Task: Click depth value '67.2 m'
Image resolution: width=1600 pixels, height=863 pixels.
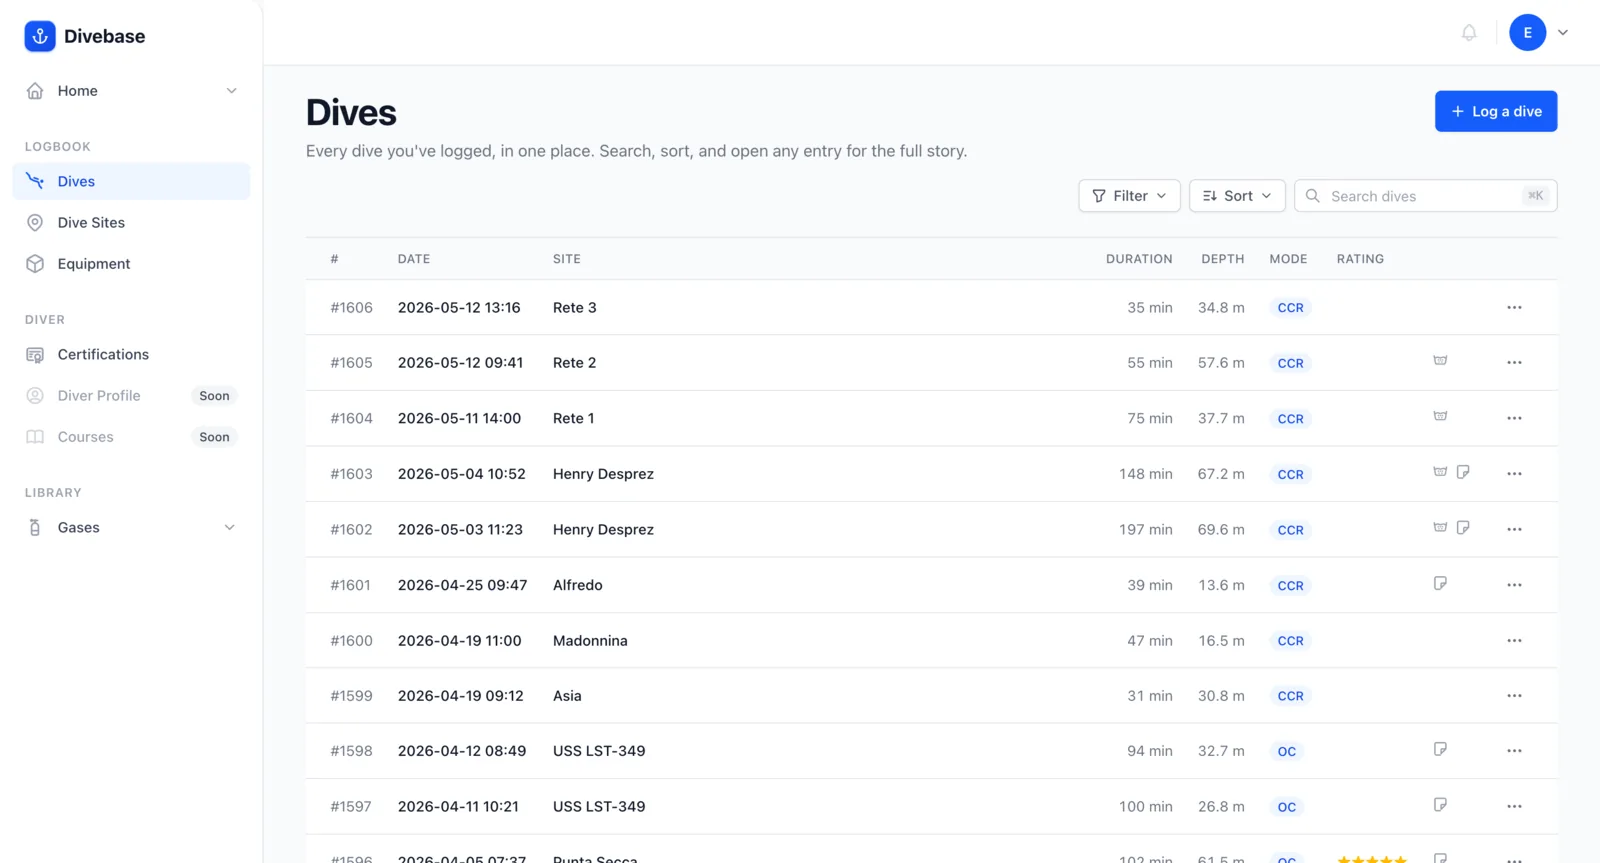Action: pyautogui.click(x=1221, y=474)
